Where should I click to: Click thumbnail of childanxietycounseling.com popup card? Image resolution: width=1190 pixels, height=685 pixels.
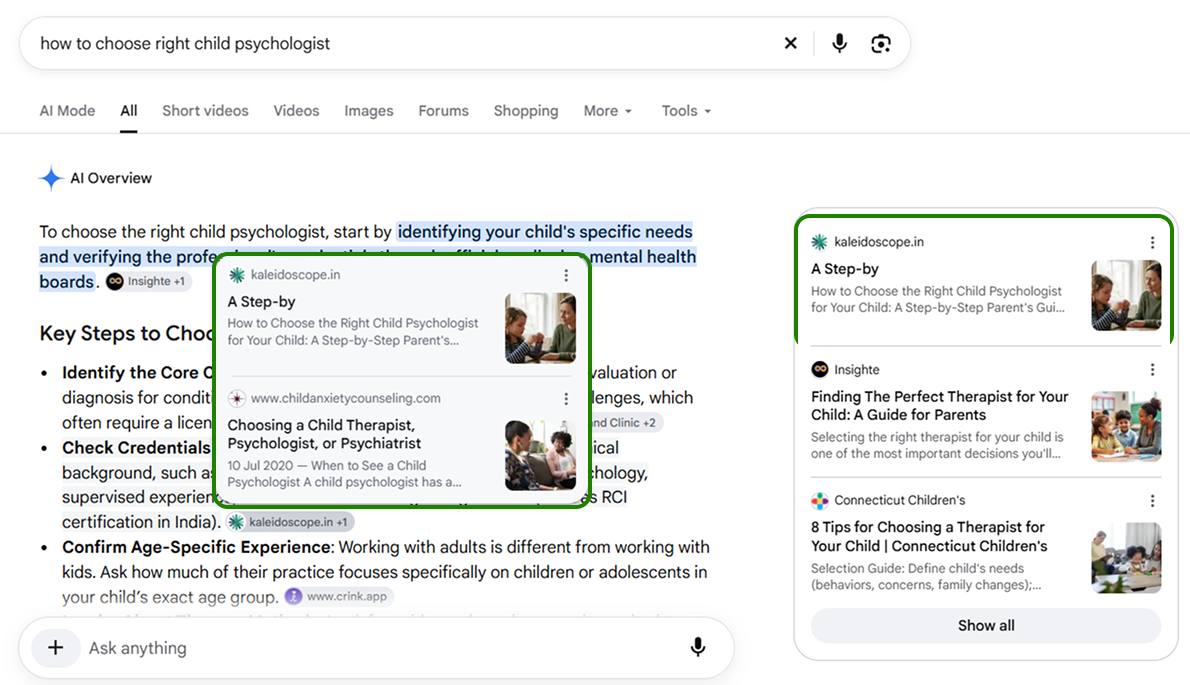tap(540, 455)
